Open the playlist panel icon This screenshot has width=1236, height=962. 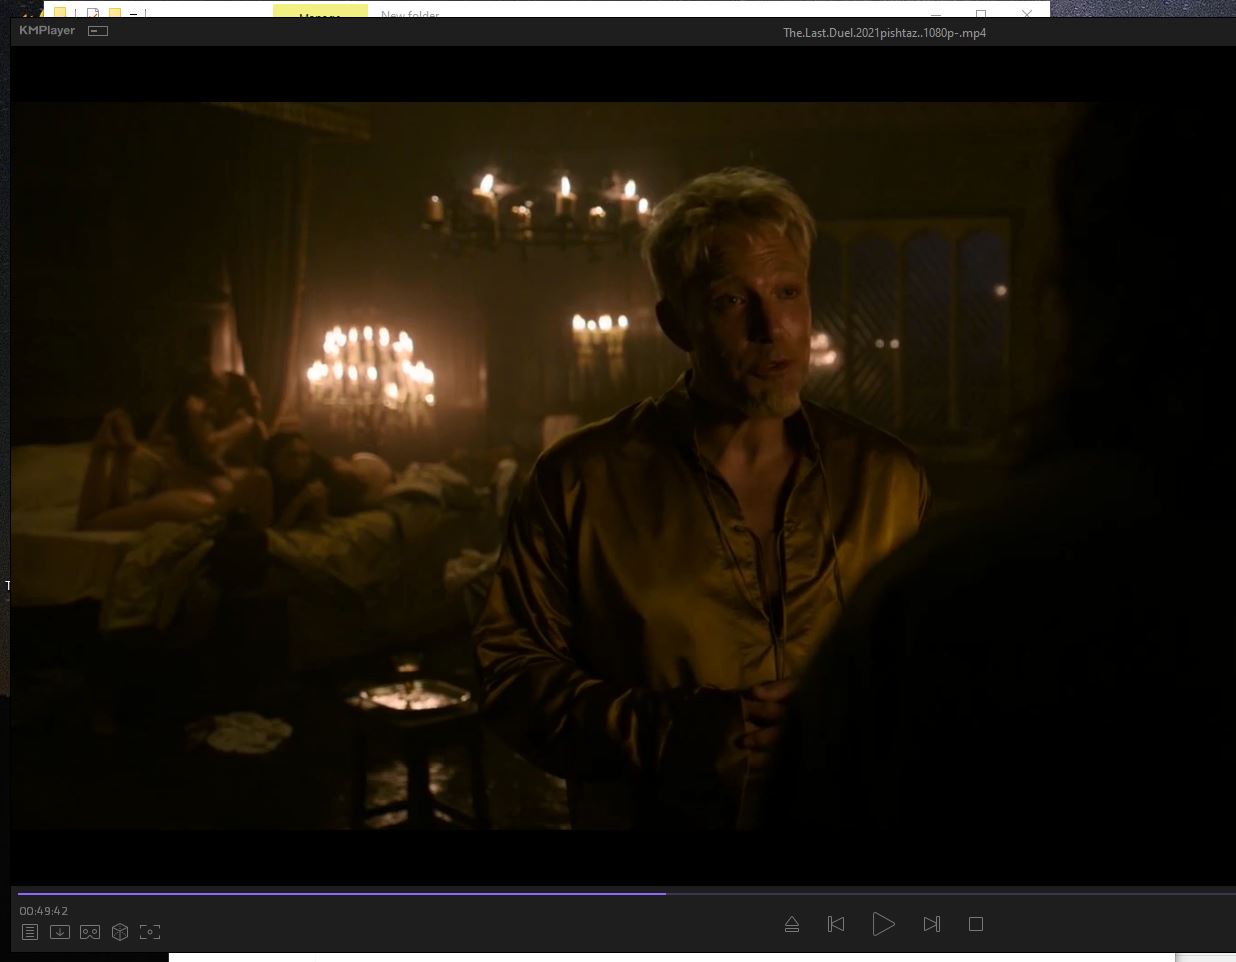[30, 932]
